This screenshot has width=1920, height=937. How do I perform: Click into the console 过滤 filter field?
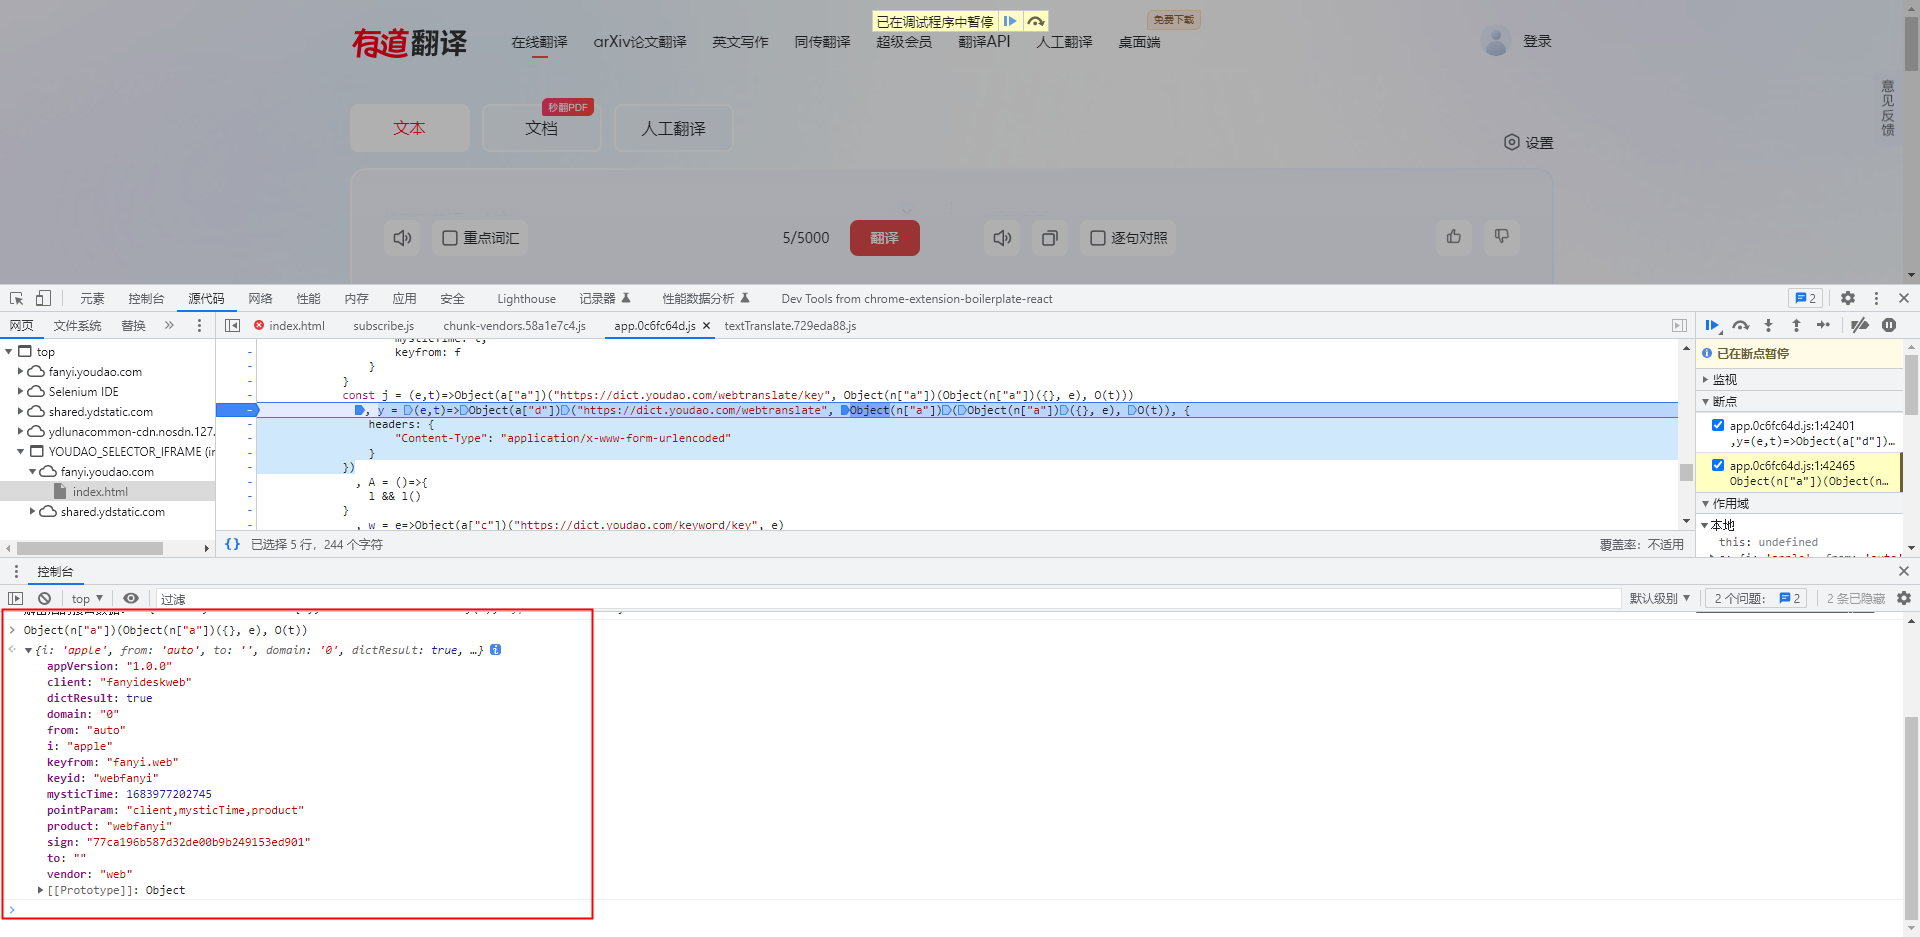tap(888, 598)
